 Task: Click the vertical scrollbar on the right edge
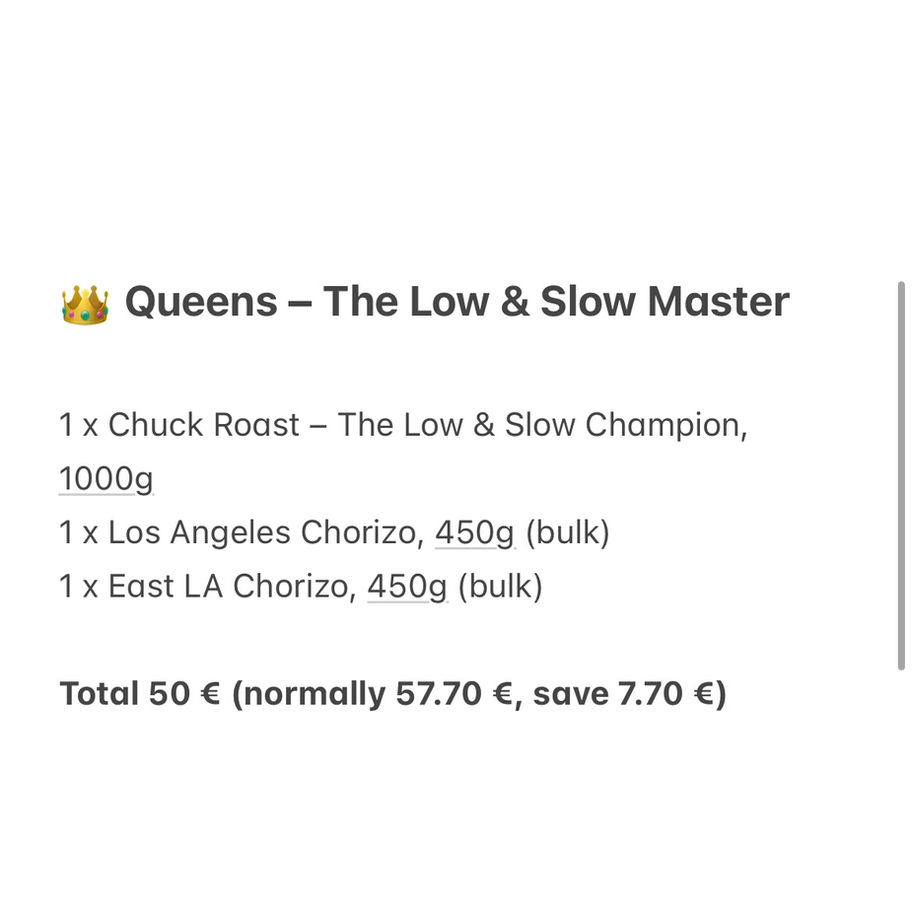point(902,475)
